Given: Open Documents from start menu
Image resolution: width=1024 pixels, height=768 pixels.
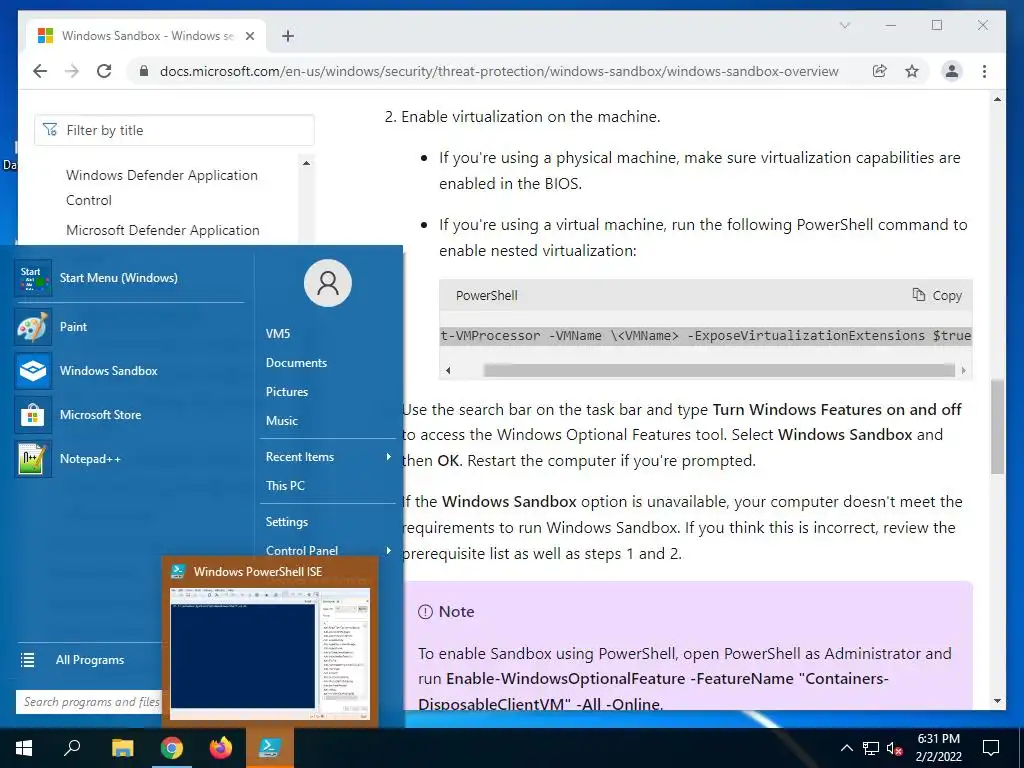Looking at the screenshot, I should pos(296,362).
